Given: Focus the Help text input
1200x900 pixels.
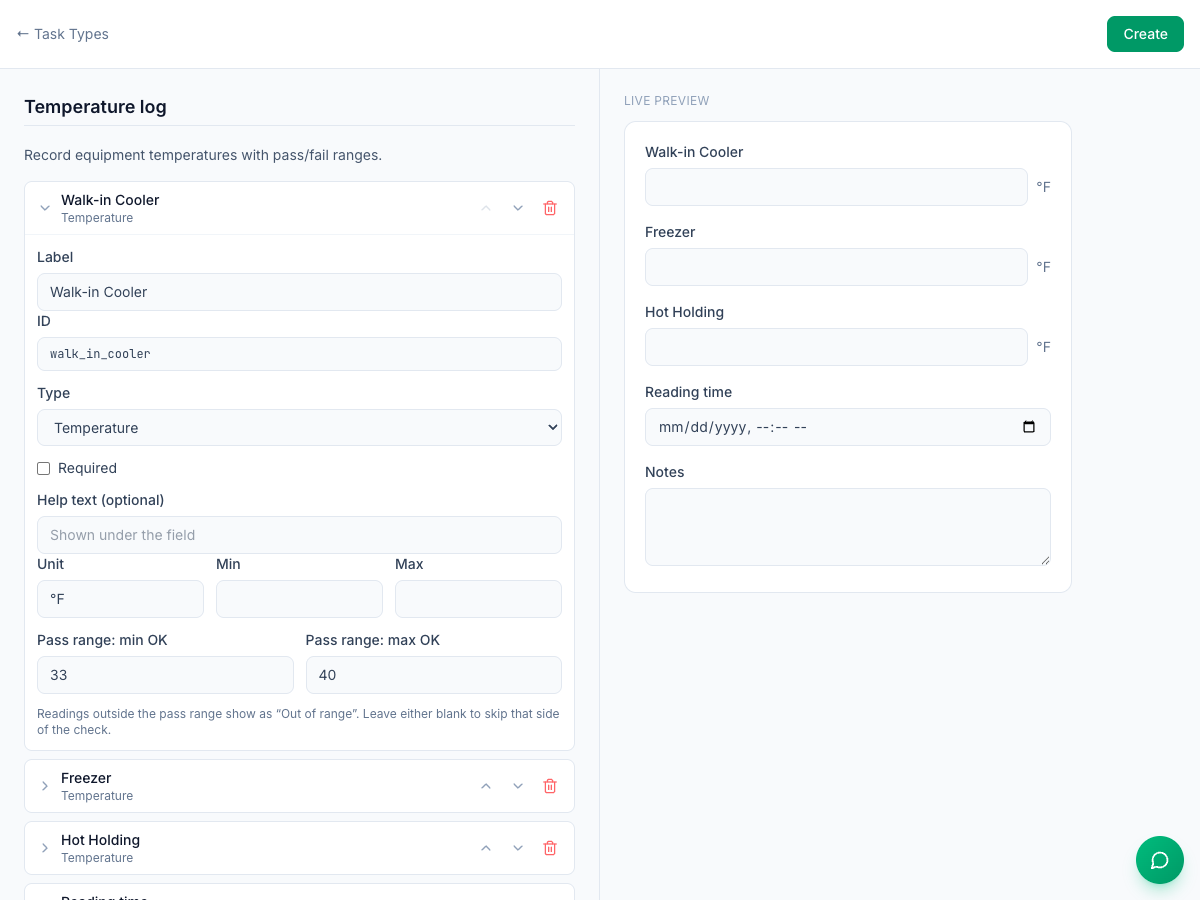Looking at the screenshot, I should (x=299, y=535).
